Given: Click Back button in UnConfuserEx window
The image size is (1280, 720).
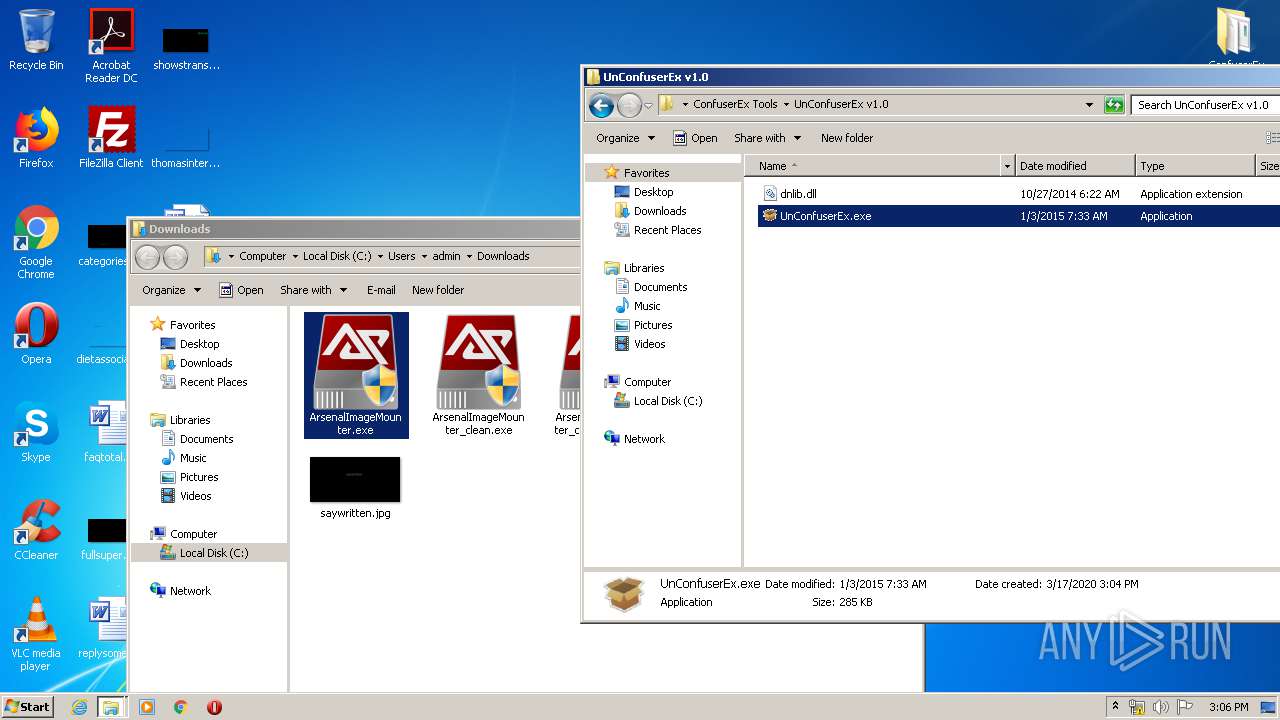Looking at the screenshot, I should pyautogui.click(x=601, y=104).
